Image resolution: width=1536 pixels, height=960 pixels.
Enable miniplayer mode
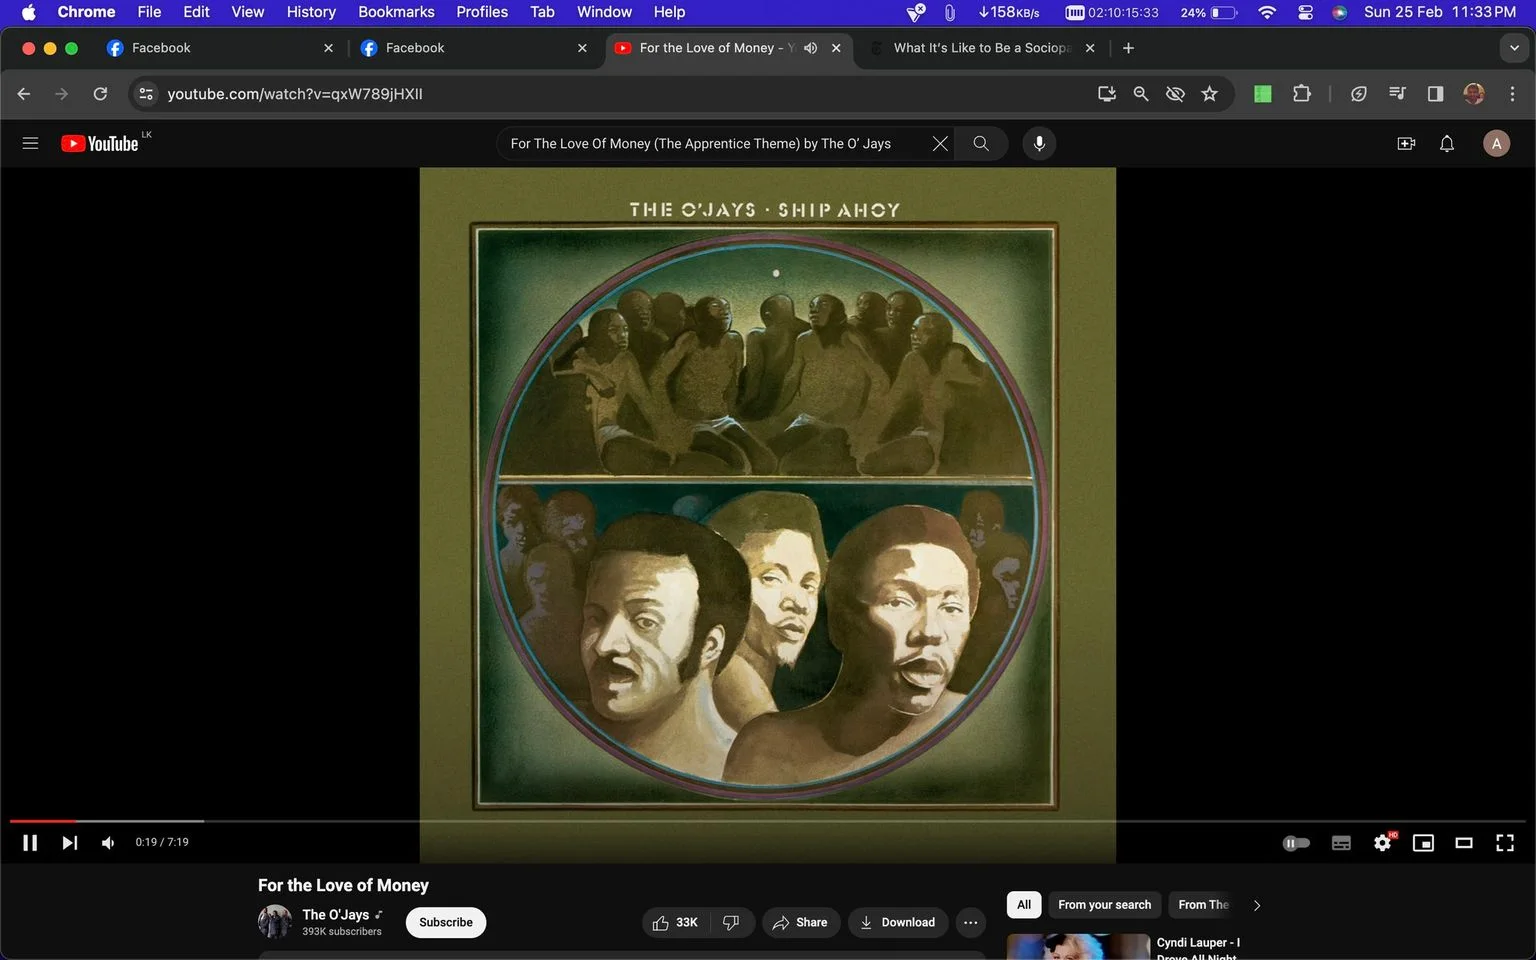tap(1423, 843)
